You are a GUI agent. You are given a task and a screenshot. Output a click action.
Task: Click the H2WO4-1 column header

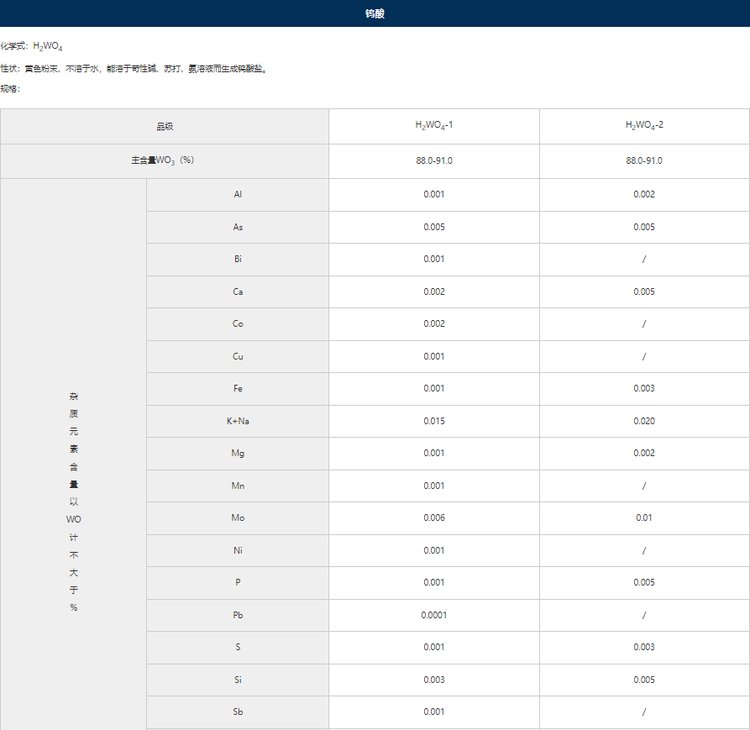(x=434, y=126)
